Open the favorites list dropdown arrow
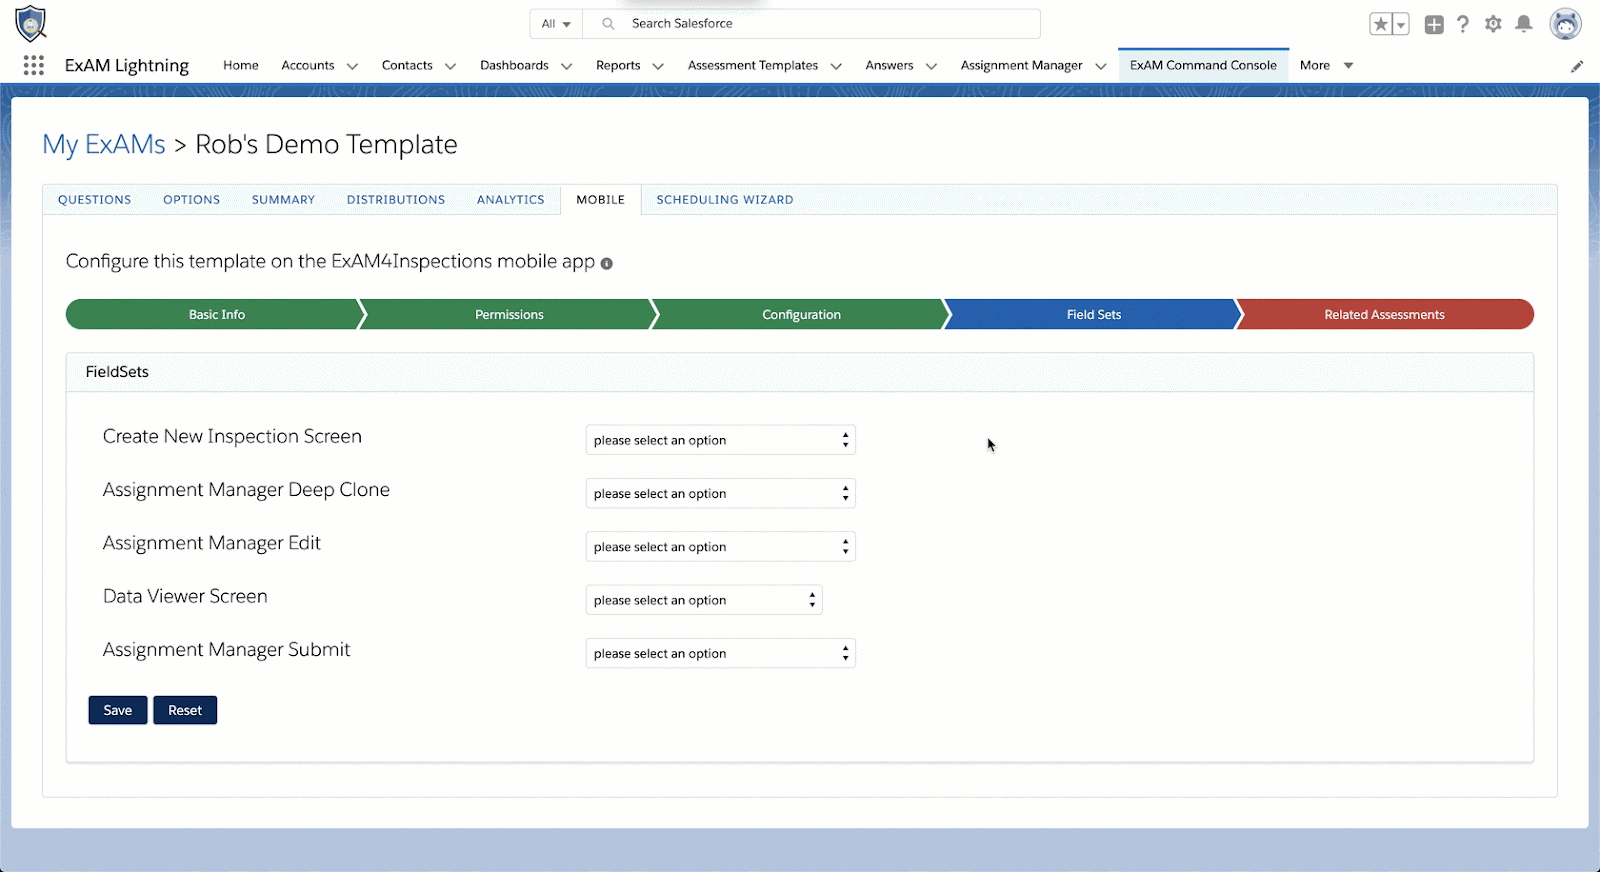This screenshot has width=1600, height=872. click(1401, 24)
